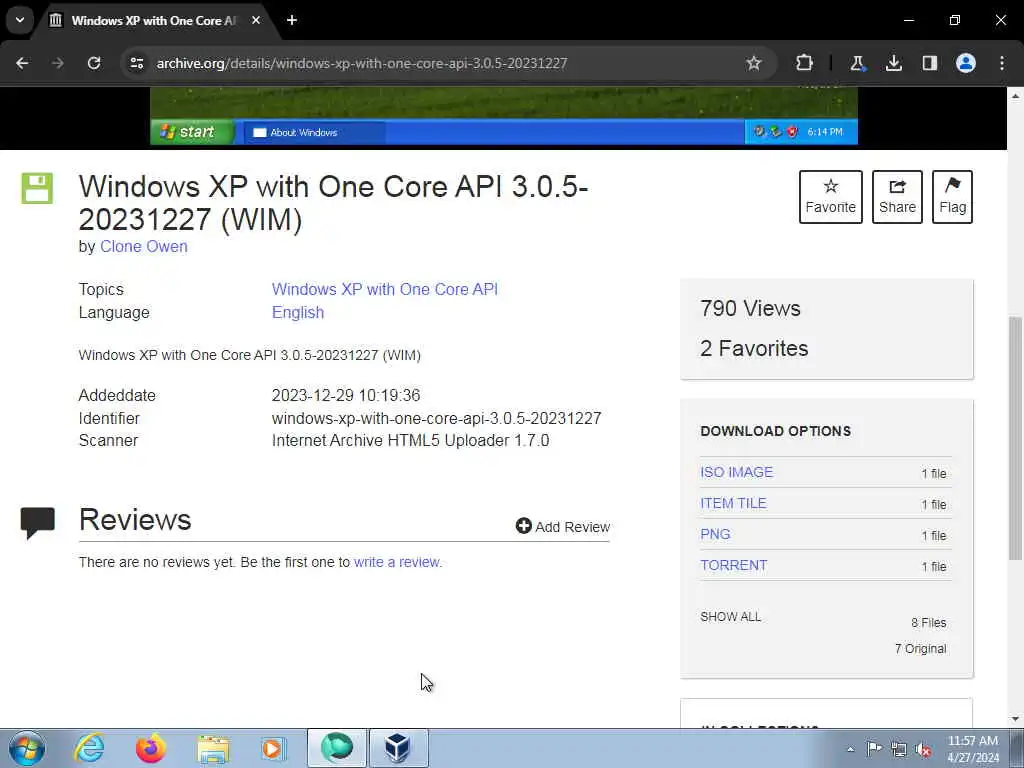Screen dimensions: 1024x768
Task: Open the Windows Start orb
Action: (x=27, y=748)
